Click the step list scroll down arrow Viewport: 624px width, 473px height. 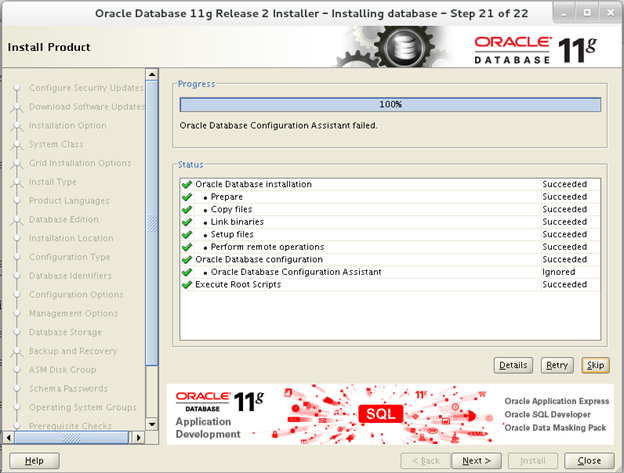[x=152, y=424]
